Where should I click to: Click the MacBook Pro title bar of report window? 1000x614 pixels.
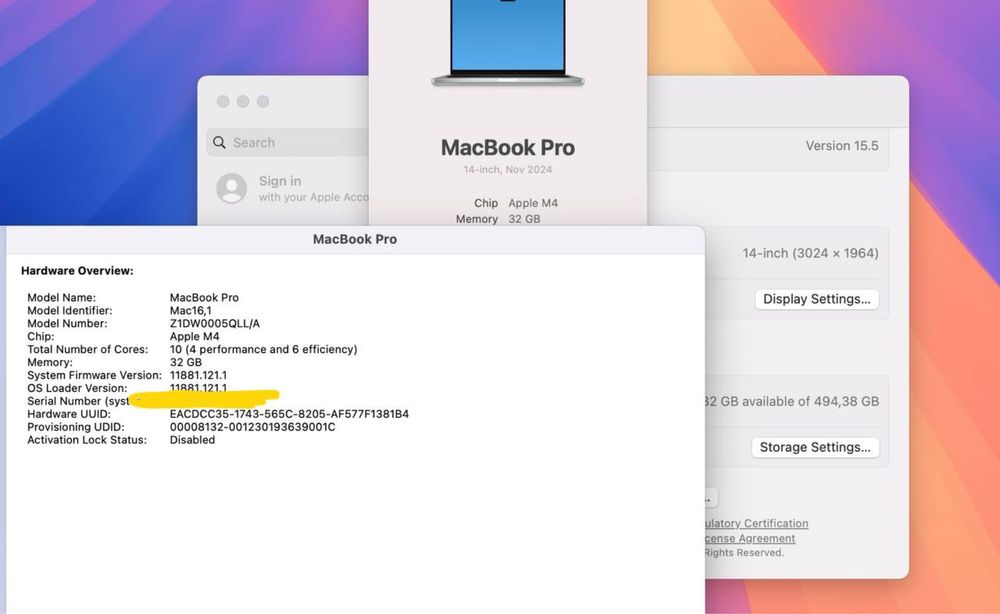355,239
